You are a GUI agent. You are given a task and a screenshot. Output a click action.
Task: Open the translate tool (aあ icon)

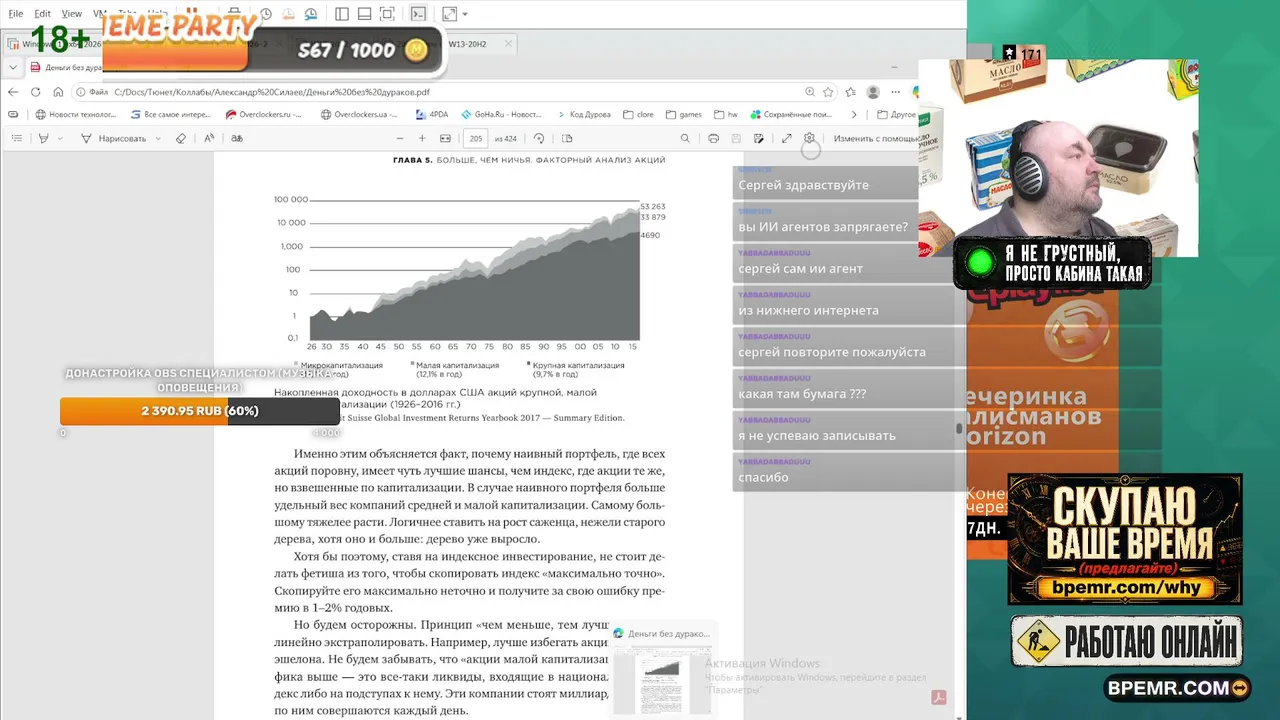click(x=237, y=138)
